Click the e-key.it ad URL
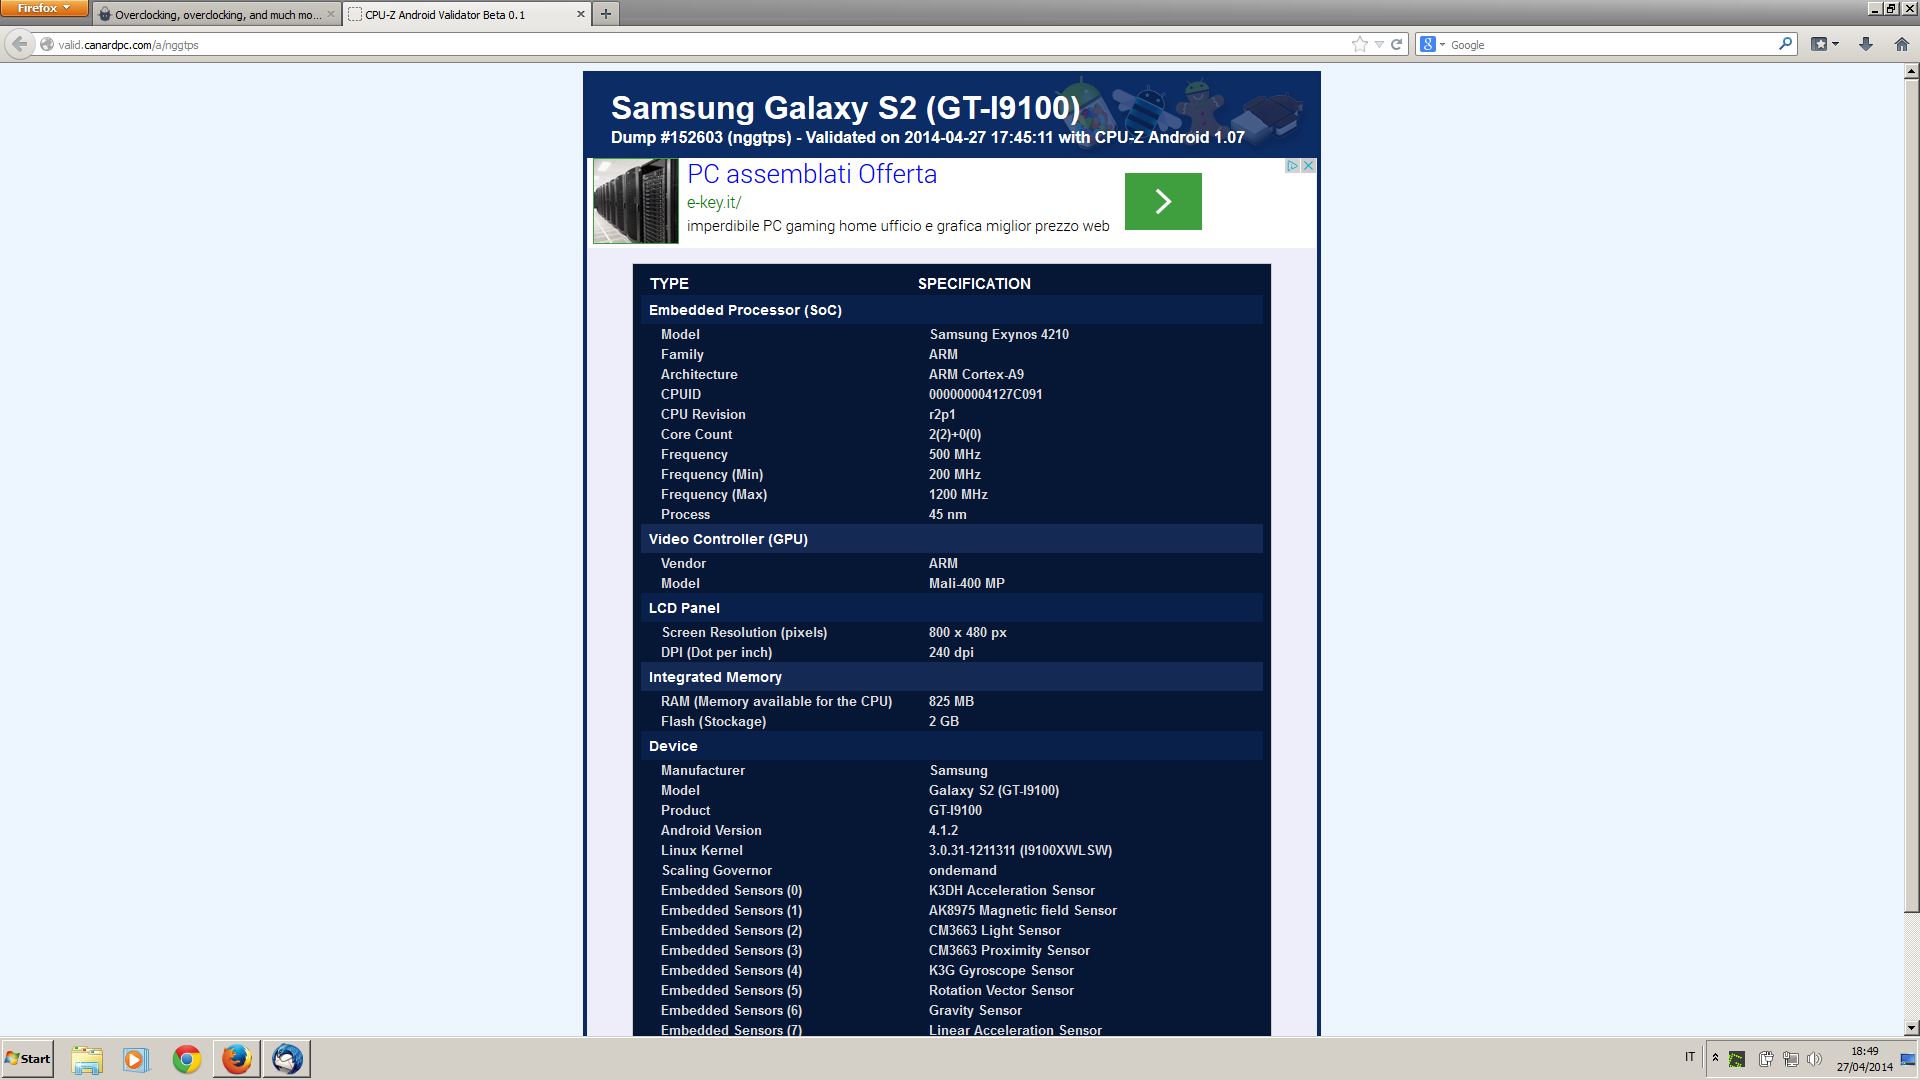1920x1080 pixels. tap(714, 202)
